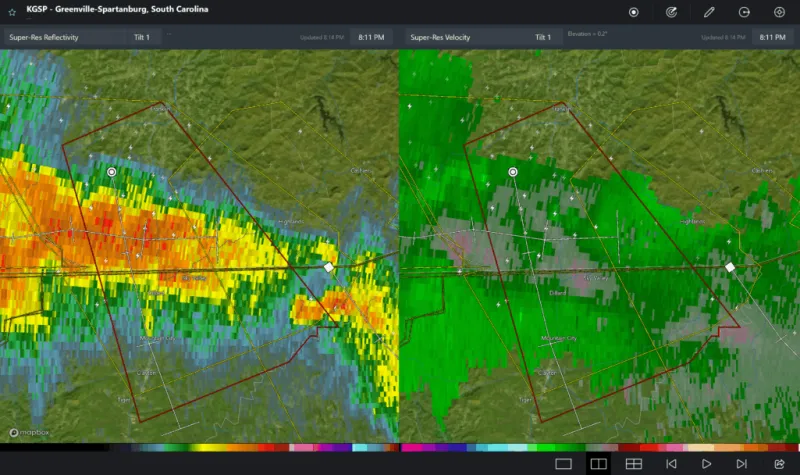Switch to four-pane grid layout

(x=634, y=464)
